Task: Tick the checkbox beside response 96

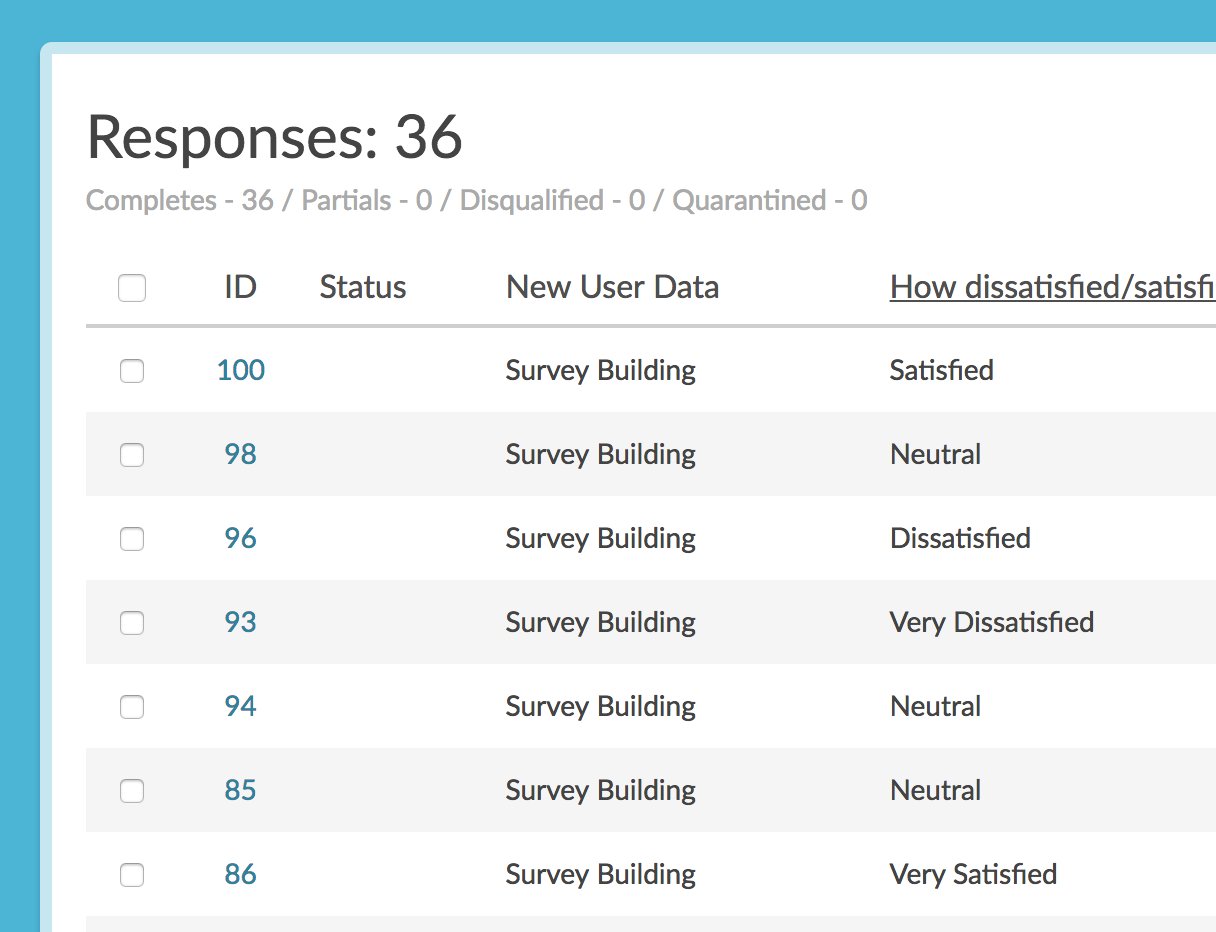Action: 132,539
